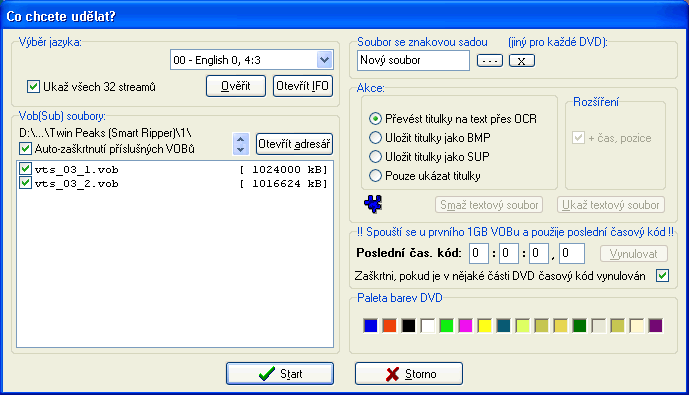The height and width of the screenshot is (395, 689).
Task: Pick the magenta swatch in DVD palette
Action: 465,326
